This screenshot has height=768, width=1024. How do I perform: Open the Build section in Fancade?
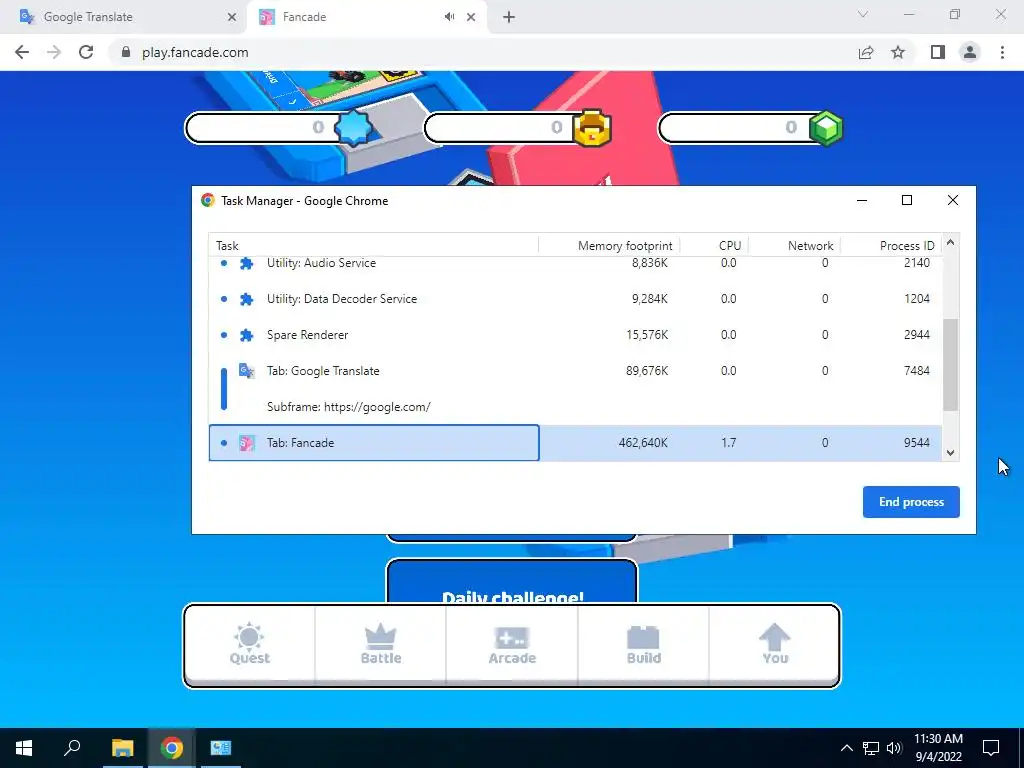point(643,645)
